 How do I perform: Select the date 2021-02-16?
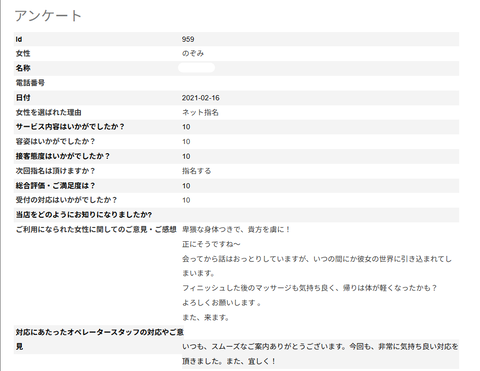201,98
